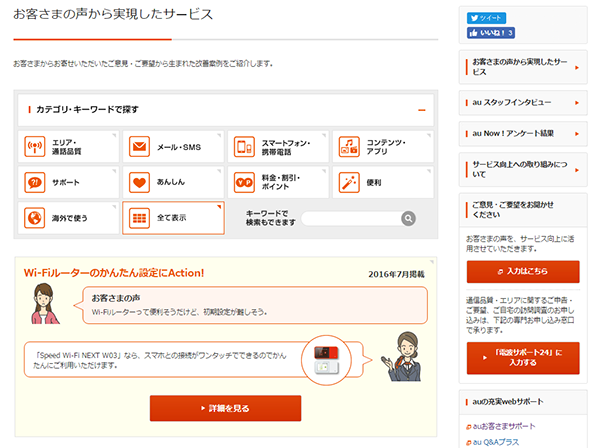
Task: Click the 入力はこちら button
Action: pyautogui.click(x=523, y=272)
